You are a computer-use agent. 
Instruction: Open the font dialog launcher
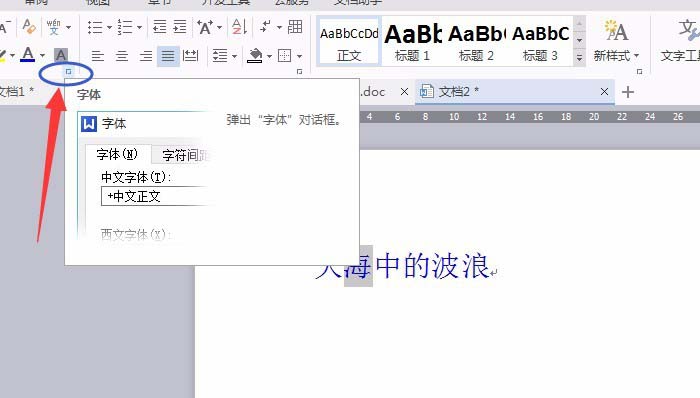point(68,71)
